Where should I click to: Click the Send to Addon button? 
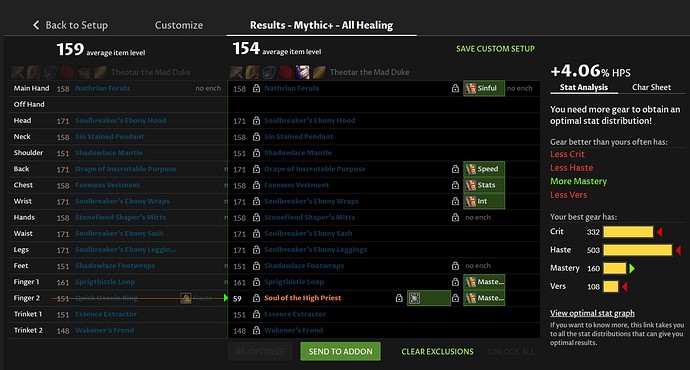341,352
